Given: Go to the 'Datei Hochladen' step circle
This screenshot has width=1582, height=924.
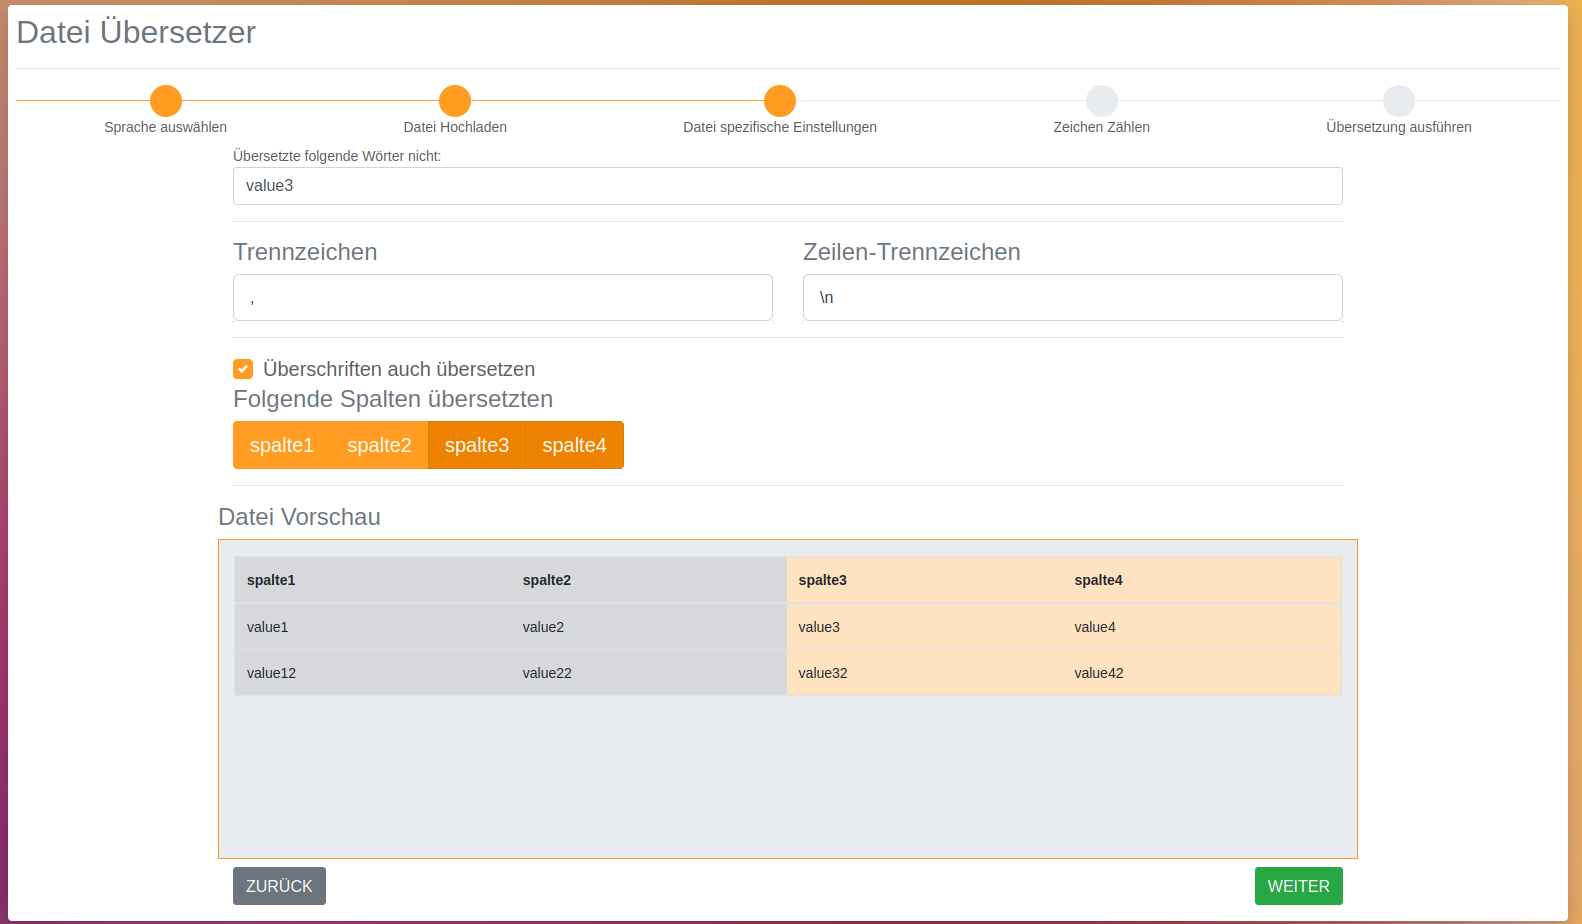Looking at the screenshot, I should point(455,101).
